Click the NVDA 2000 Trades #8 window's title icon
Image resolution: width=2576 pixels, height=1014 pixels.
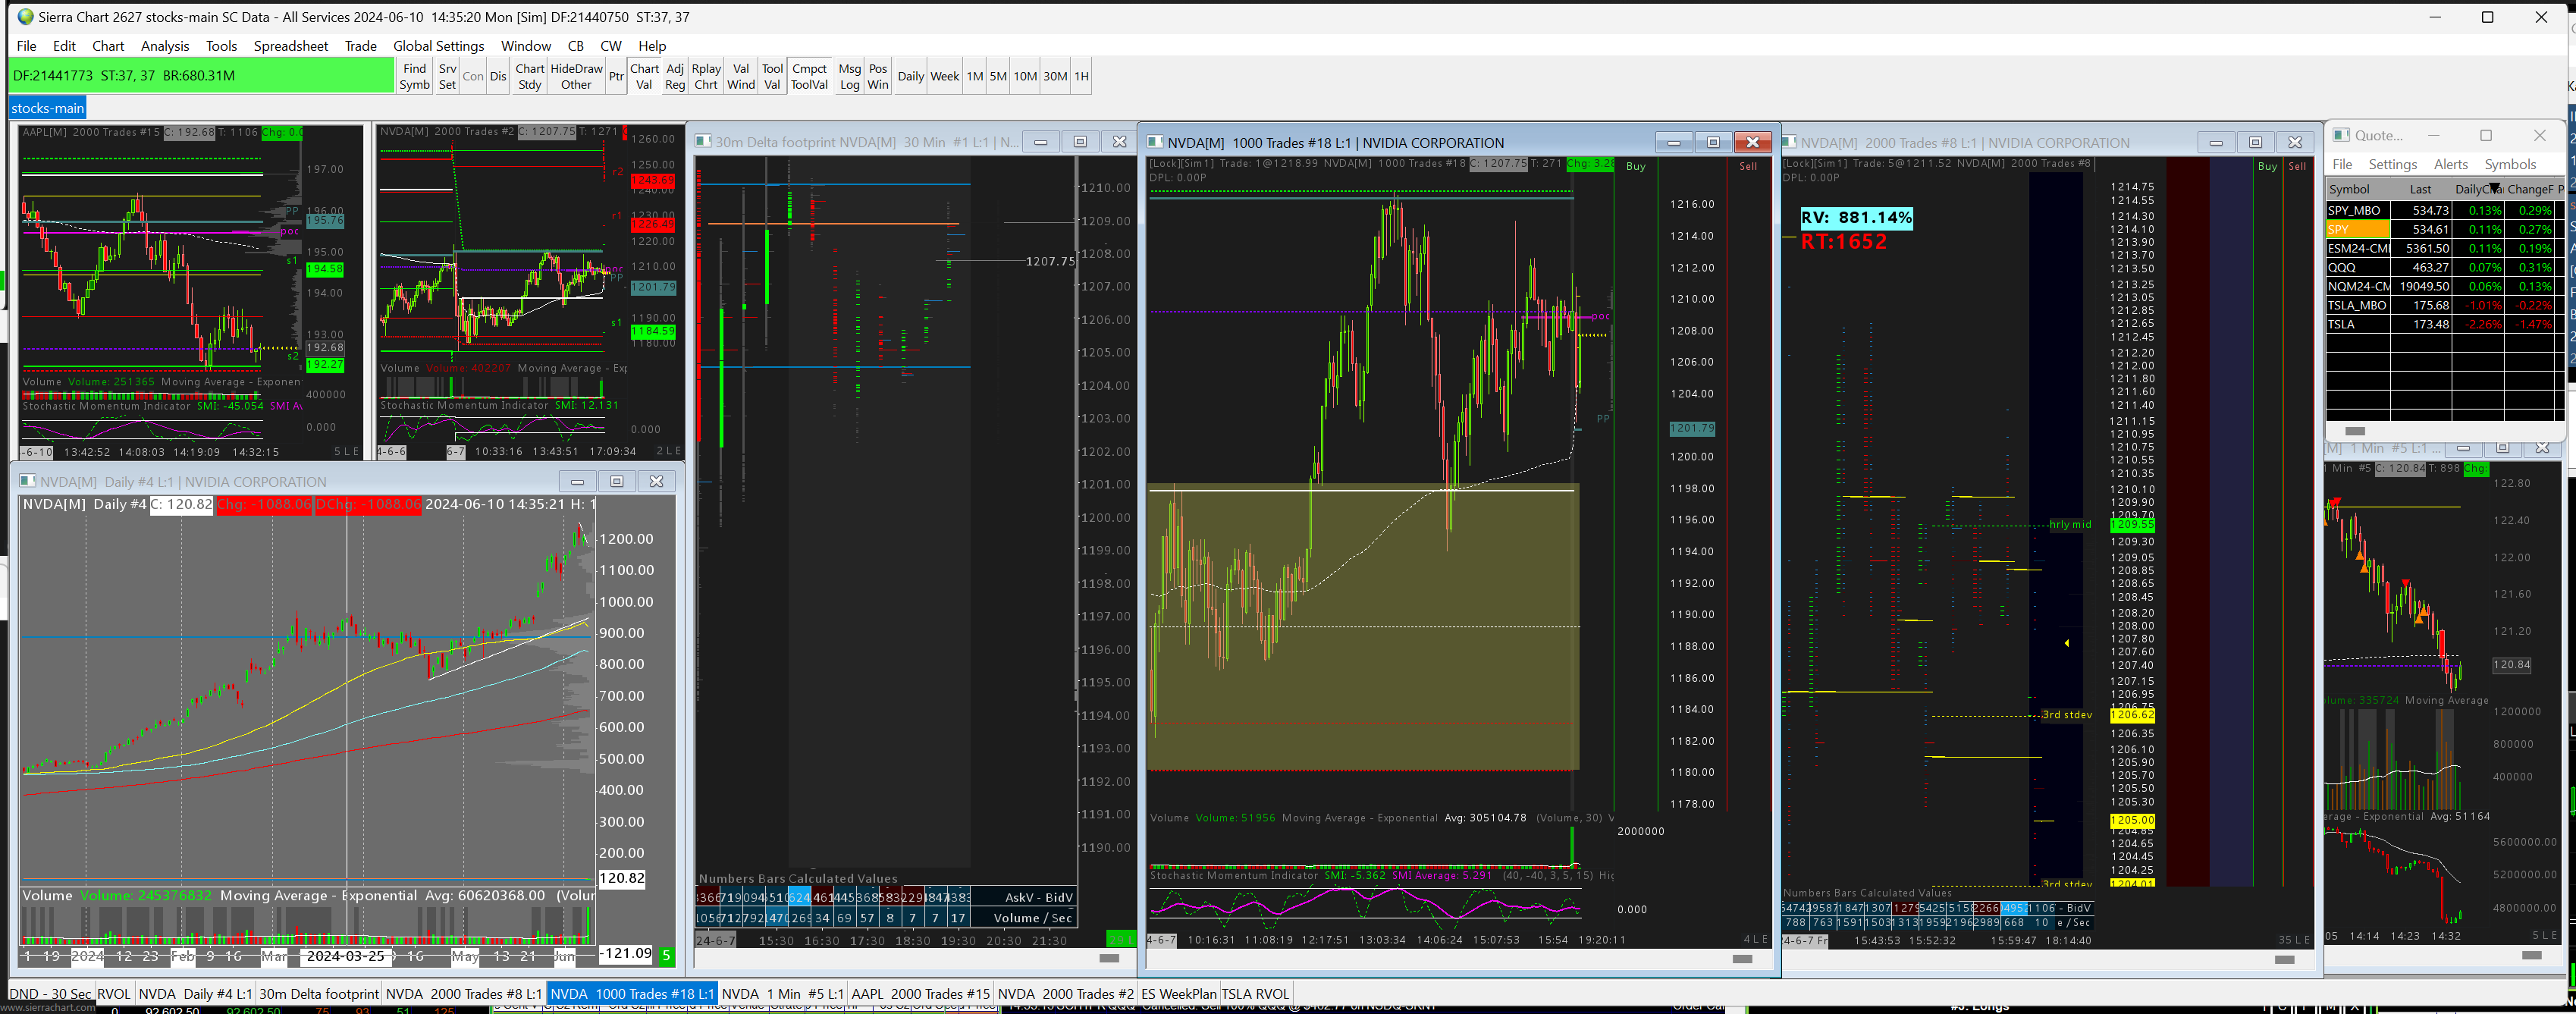[1790, 142]
